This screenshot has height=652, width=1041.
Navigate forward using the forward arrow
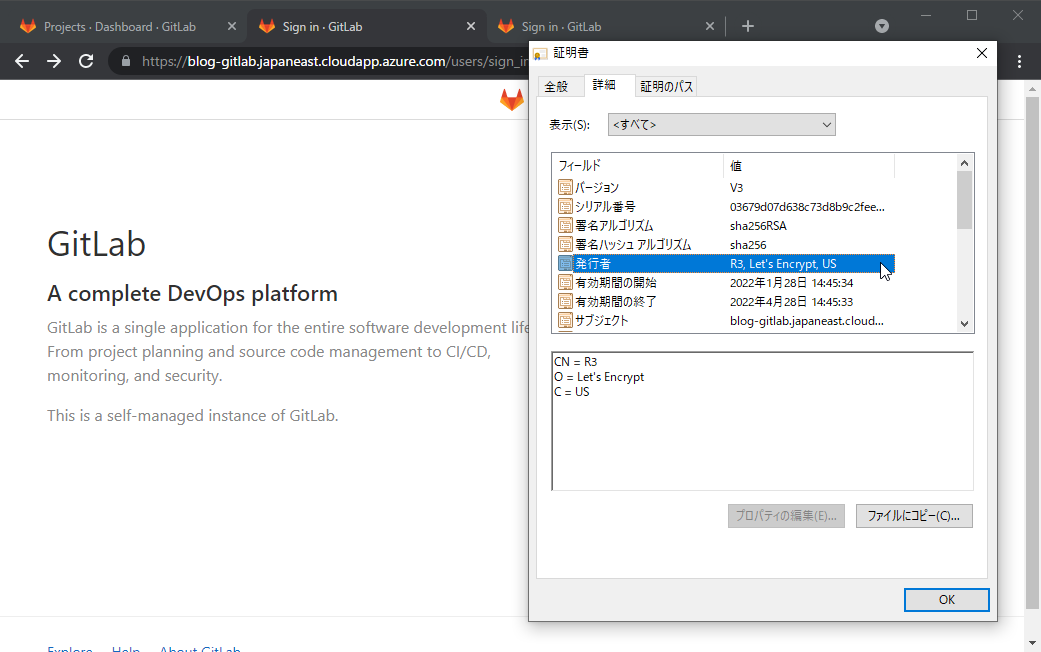coord(54,61)
